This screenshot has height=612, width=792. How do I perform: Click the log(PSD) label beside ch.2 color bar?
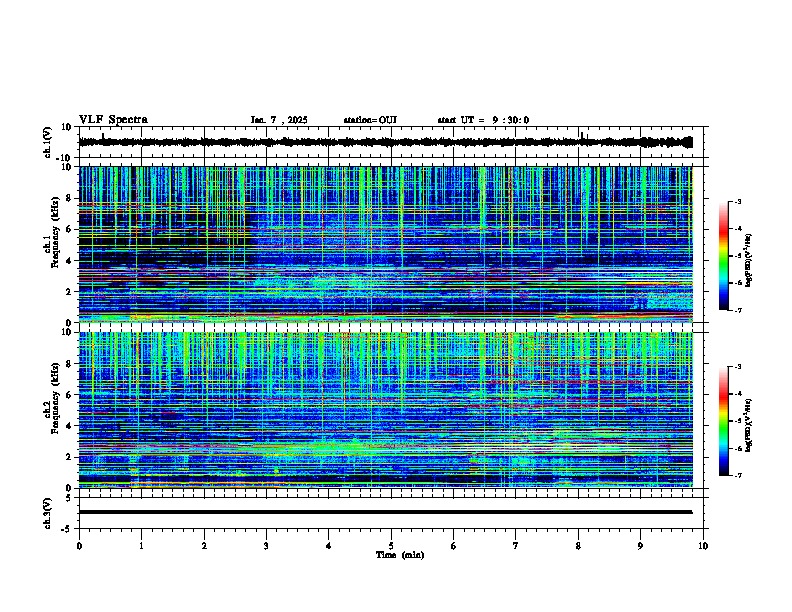click(749, 425)
